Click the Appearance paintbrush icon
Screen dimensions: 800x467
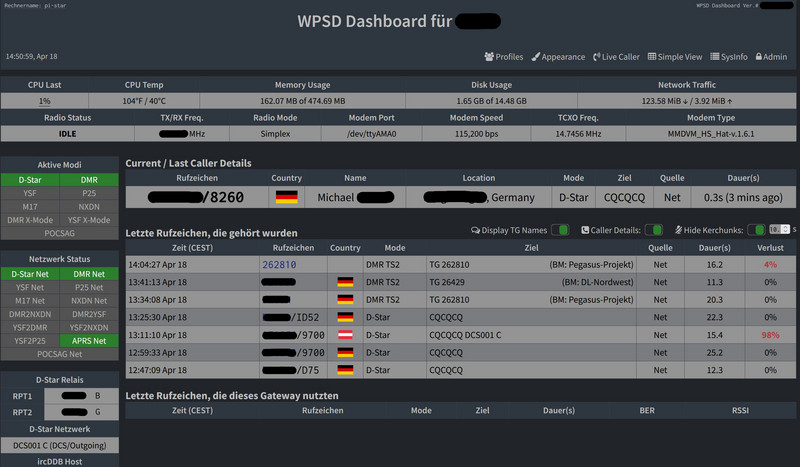(x=535, y=57)
